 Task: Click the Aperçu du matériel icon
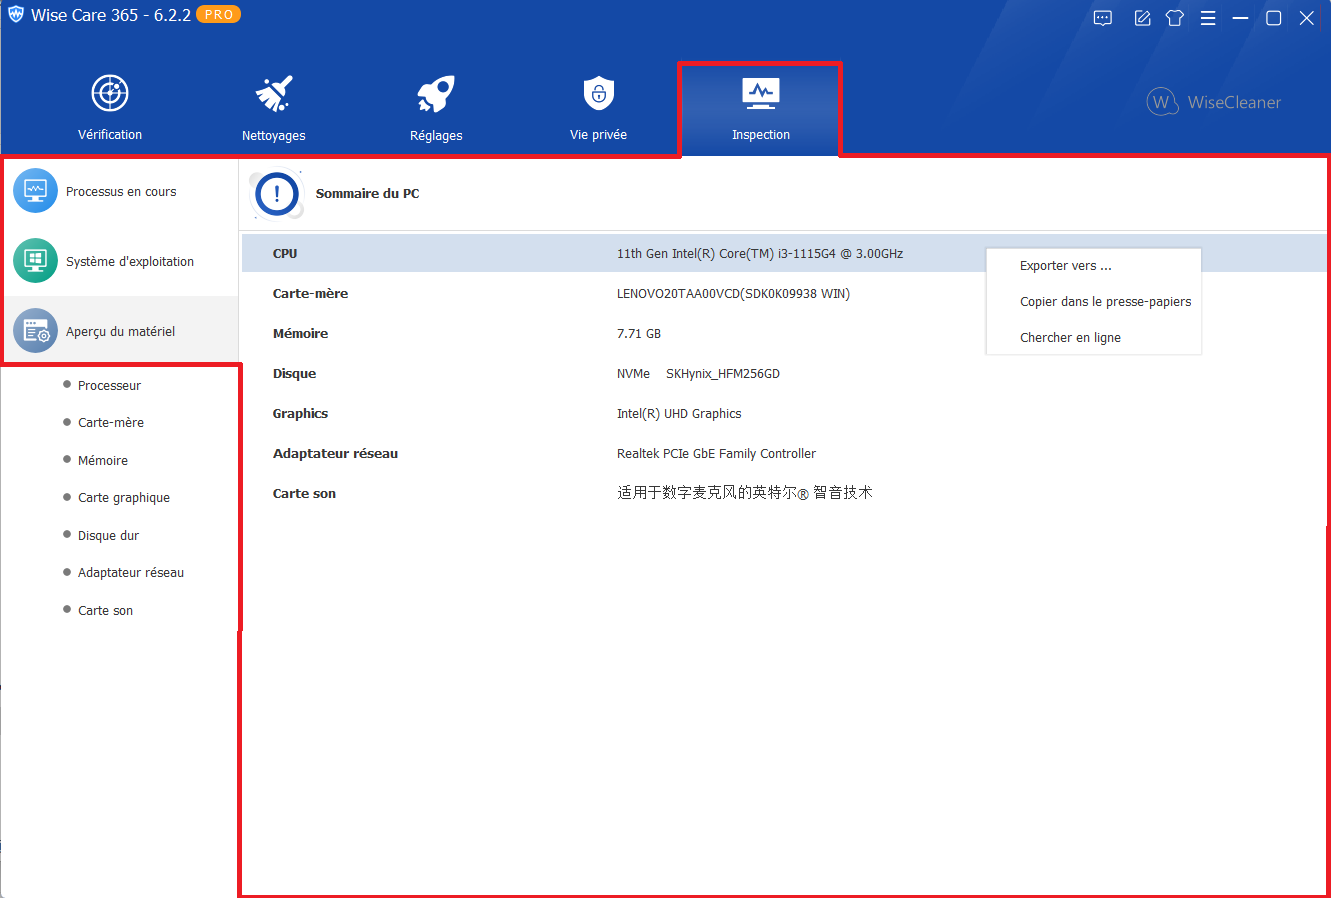coord(35,330)
